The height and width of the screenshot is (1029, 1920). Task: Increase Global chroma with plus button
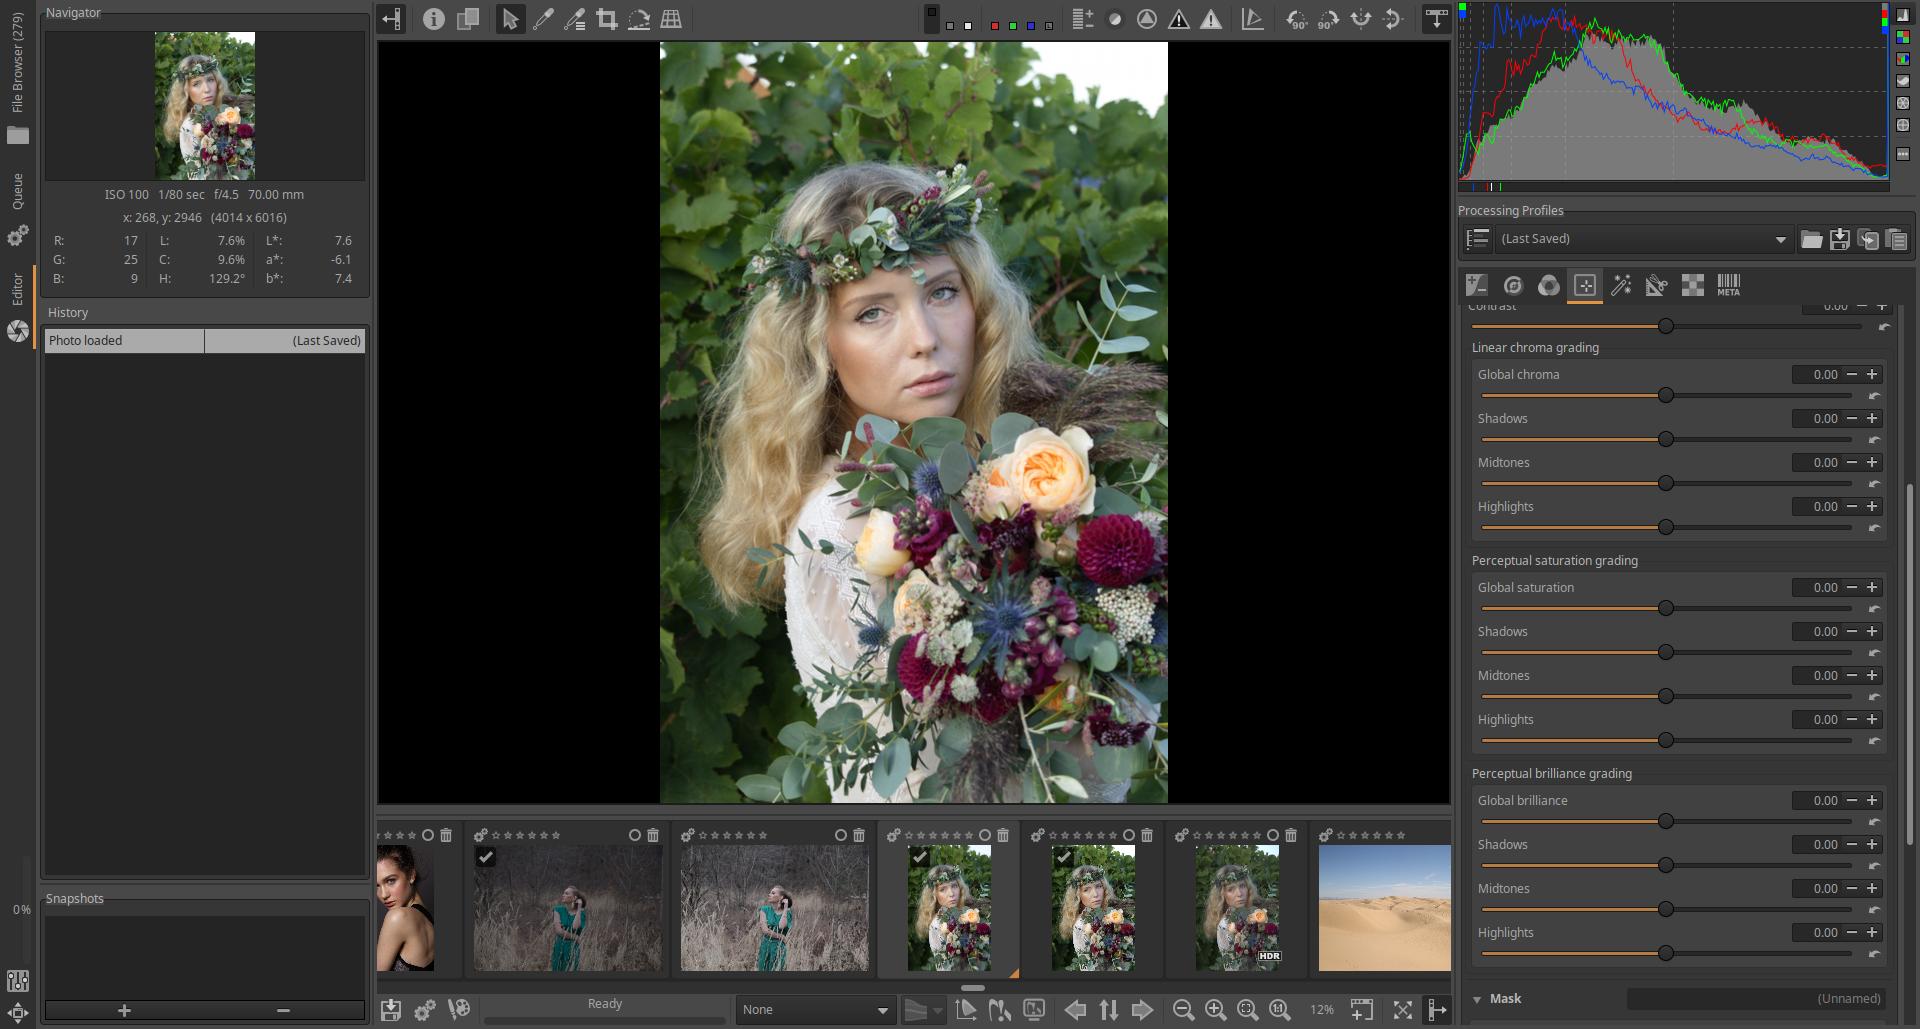[1872, 375]
